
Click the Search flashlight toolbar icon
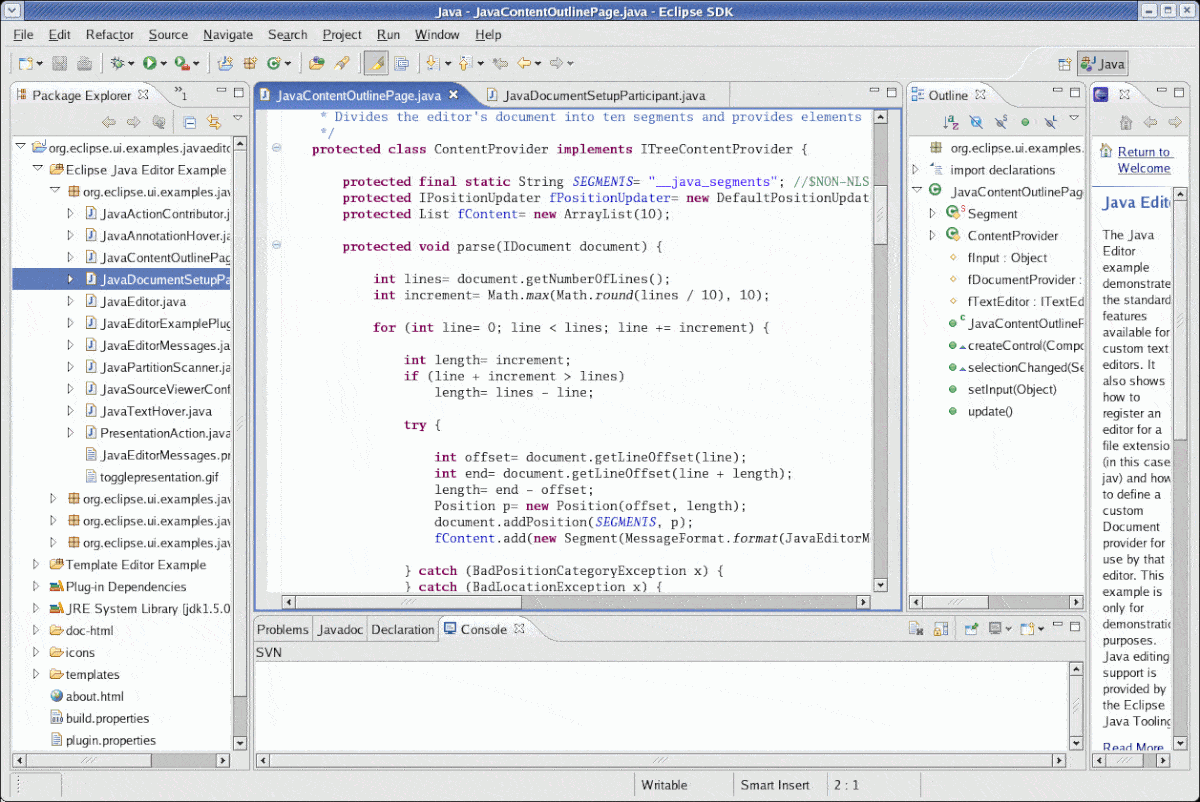coord(342,63)
